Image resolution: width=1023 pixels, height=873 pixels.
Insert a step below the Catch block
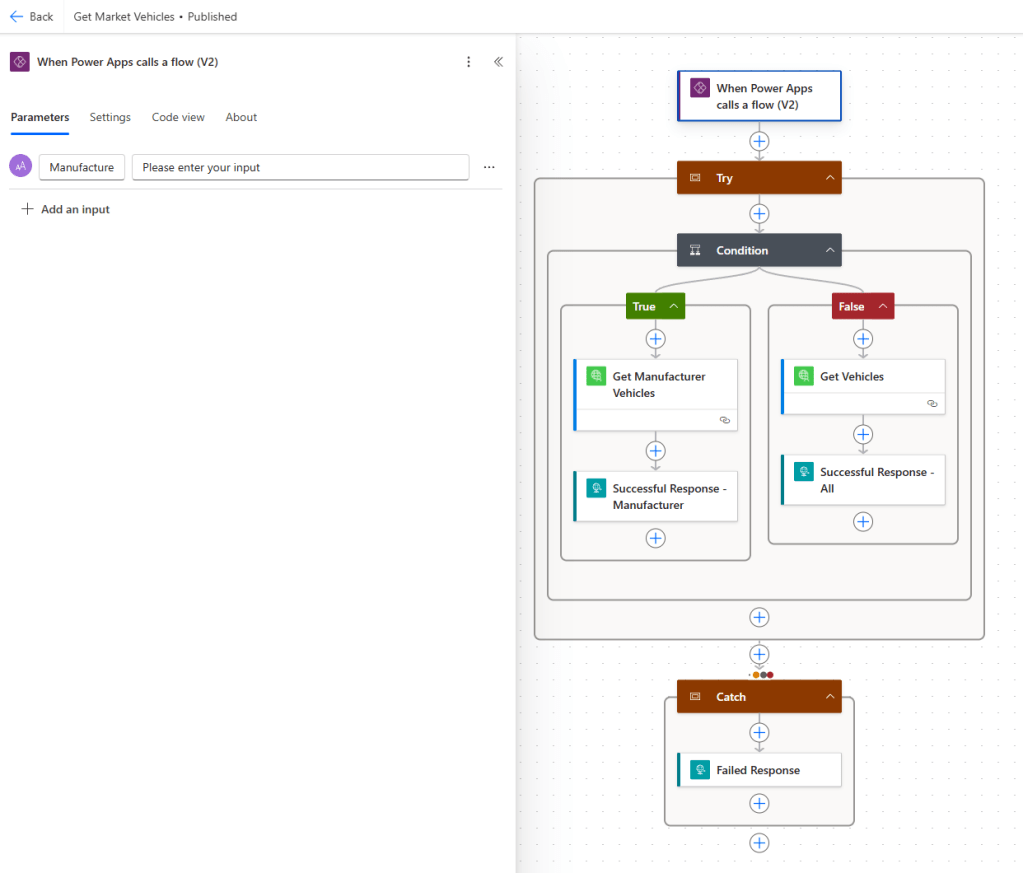(x=759, y=843)
